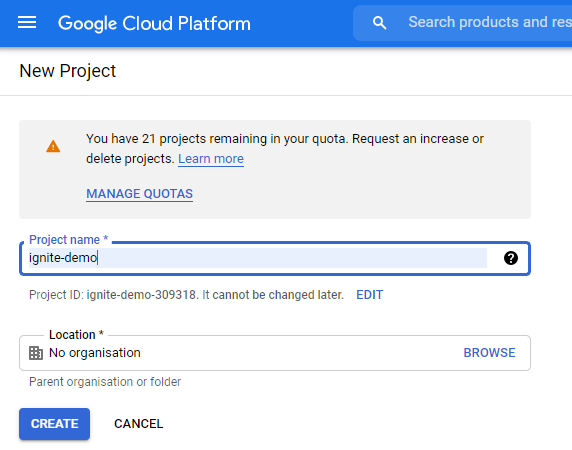Select the No organisation location field

(275, 353)
